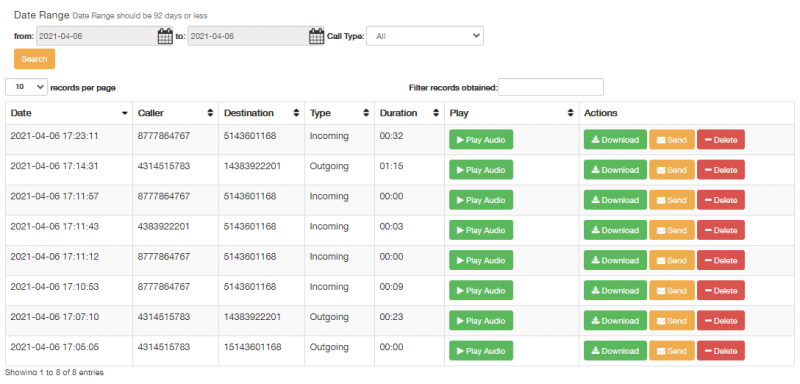
Task: Download the 17:07:10 outgoing call recording
Action: tap(615, 321)
